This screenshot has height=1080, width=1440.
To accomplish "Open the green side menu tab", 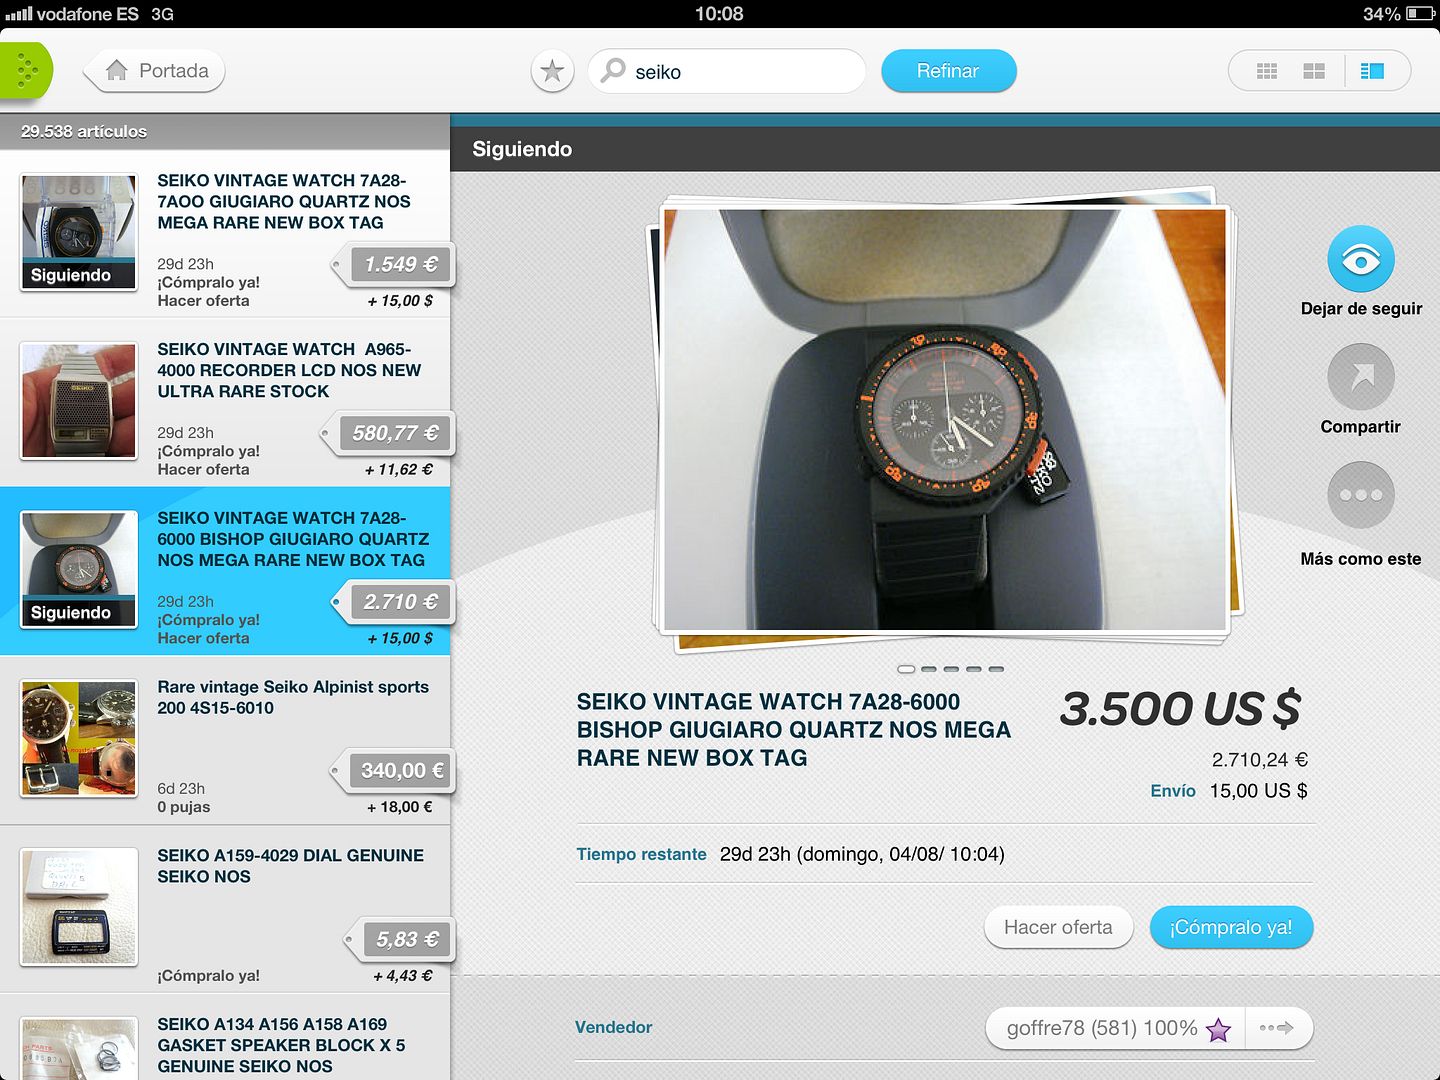I will (26, 71).
